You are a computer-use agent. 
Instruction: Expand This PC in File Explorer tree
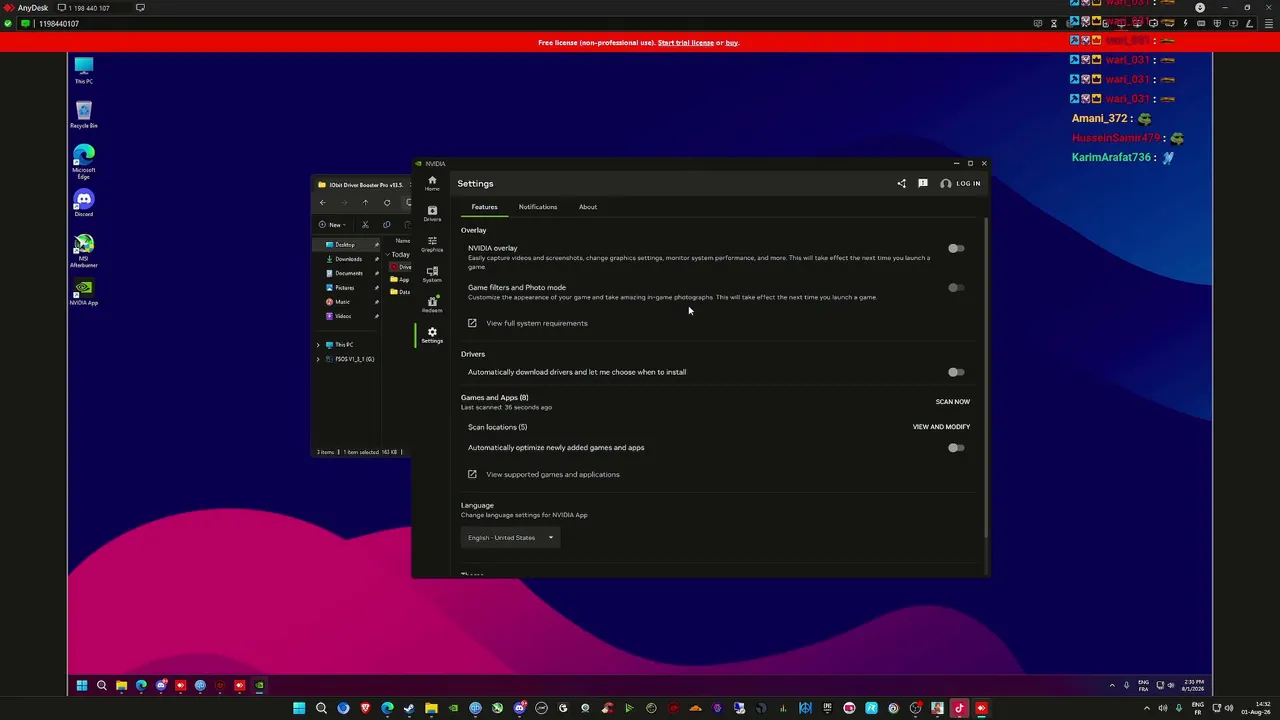(318, 345)
